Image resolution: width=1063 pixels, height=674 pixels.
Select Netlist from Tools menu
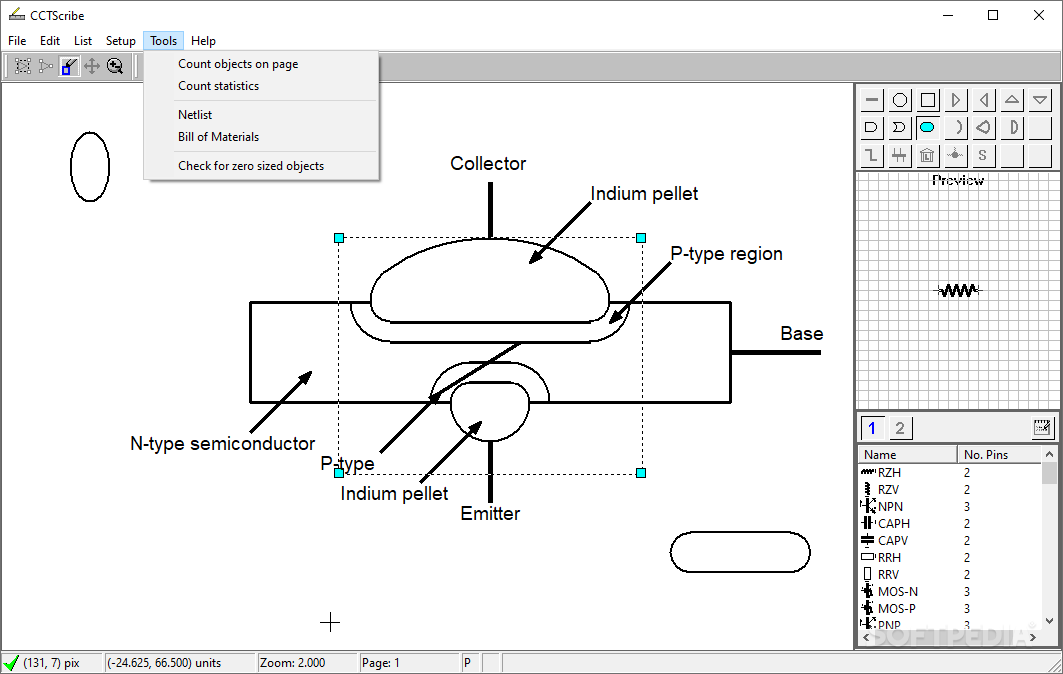click(x=261, y=115)
